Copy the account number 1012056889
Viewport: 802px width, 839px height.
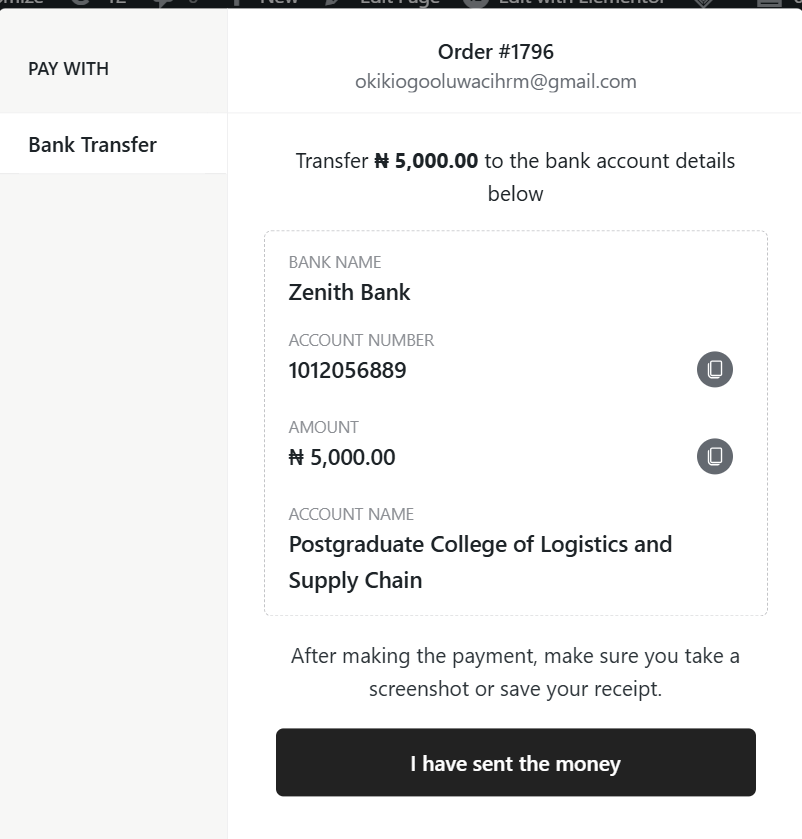(714, 369)
